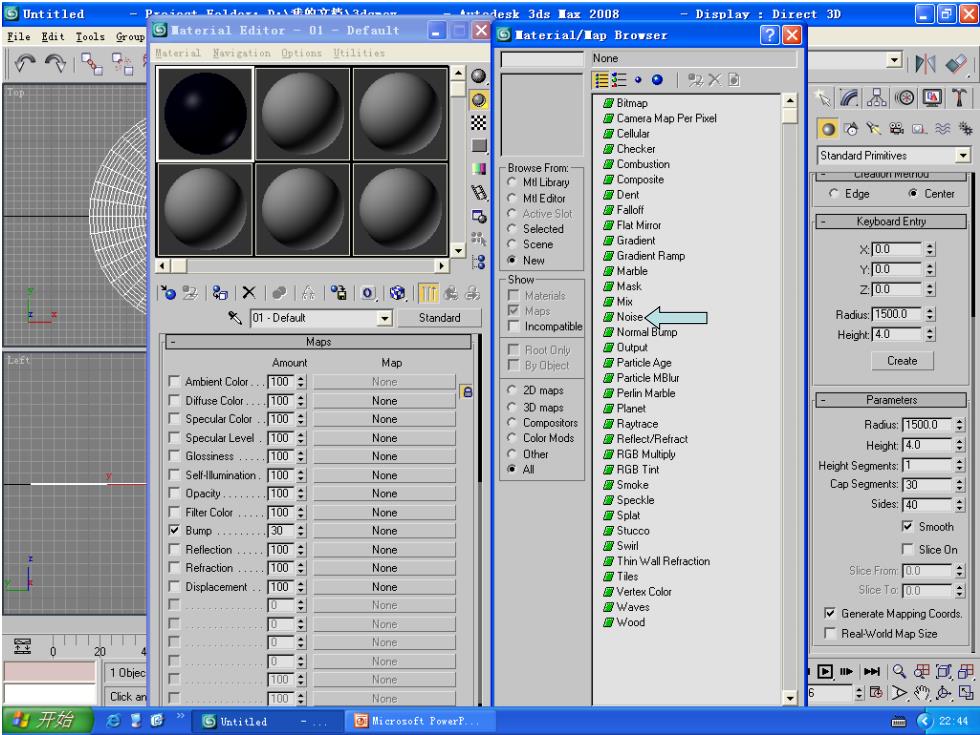
Task: Select View List + Icons in Browser
Action: 619,80
